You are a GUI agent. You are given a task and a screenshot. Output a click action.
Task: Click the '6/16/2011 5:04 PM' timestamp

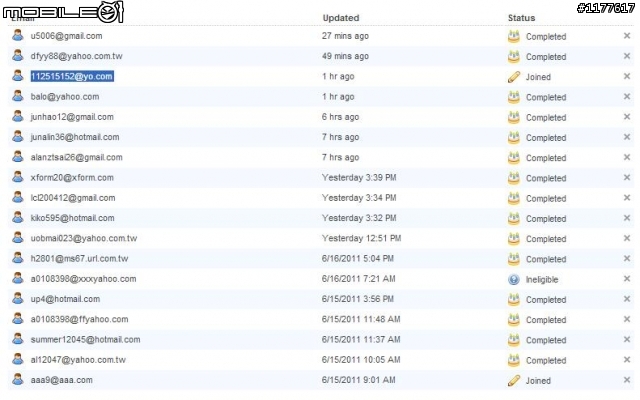click(x=358, y=258)
